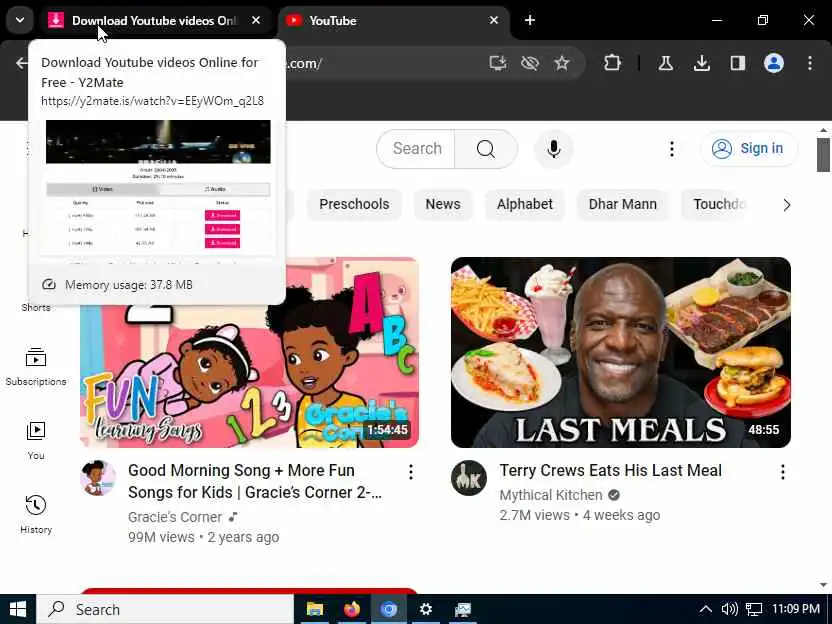Open Subscriptions in YouTube sidebar
Screen dimensions: 832x624
coord(36,366)
